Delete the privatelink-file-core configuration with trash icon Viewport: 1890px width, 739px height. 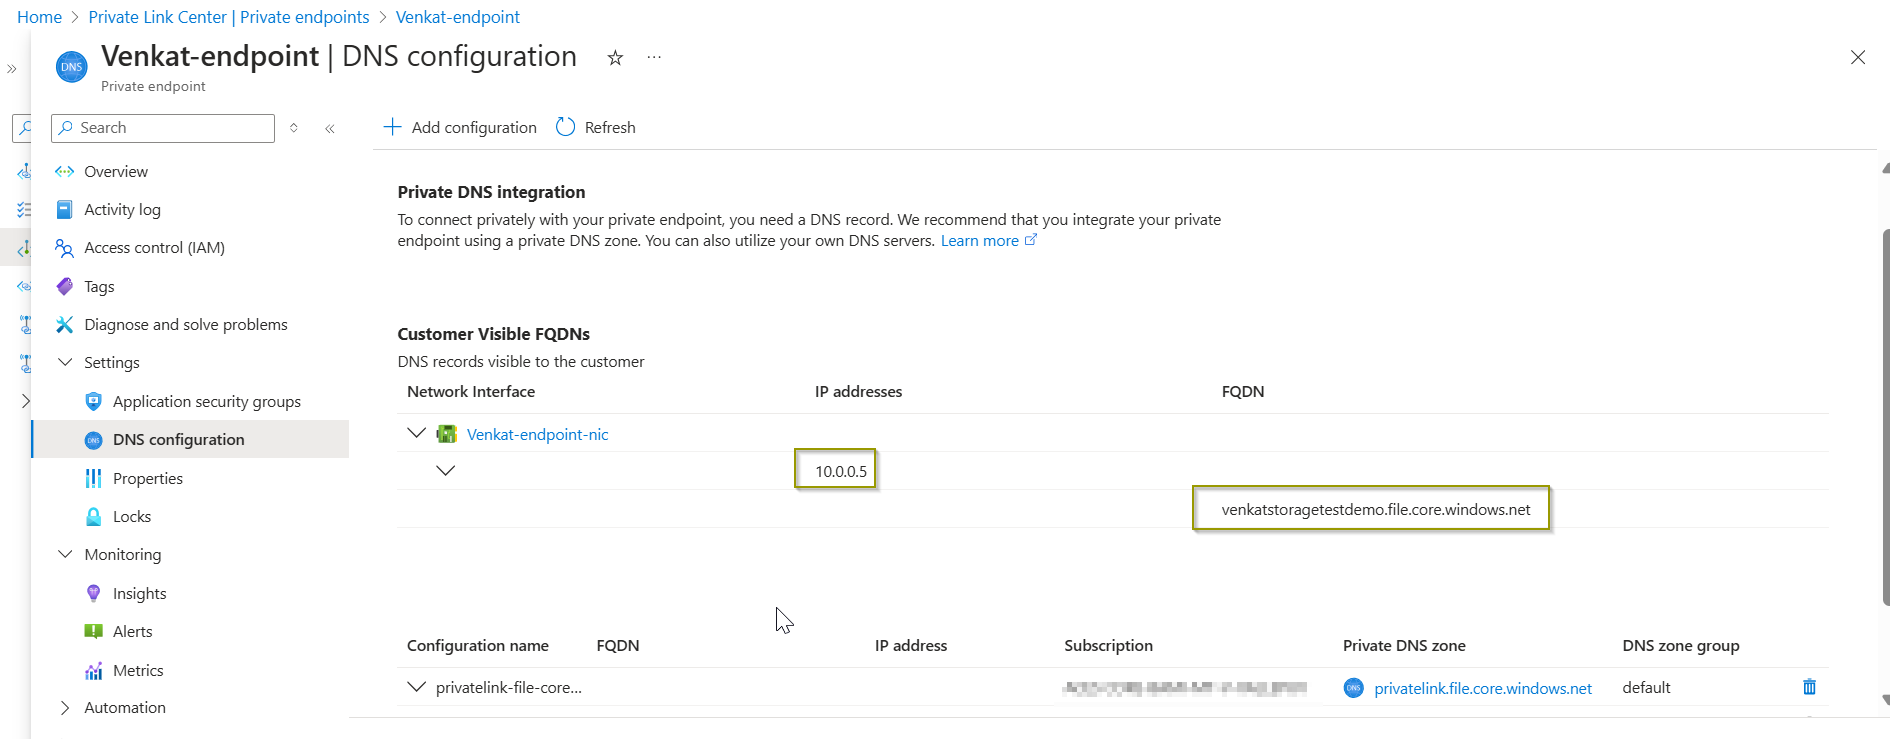pos(1809,687)
